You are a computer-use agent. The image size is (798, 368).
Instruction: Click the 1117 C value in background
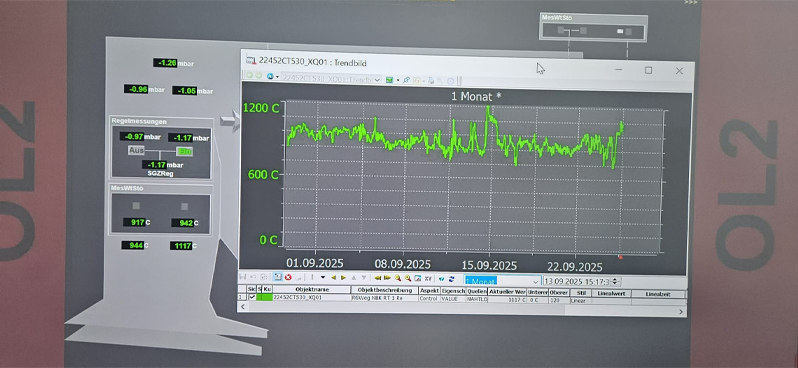coord(183,246)
